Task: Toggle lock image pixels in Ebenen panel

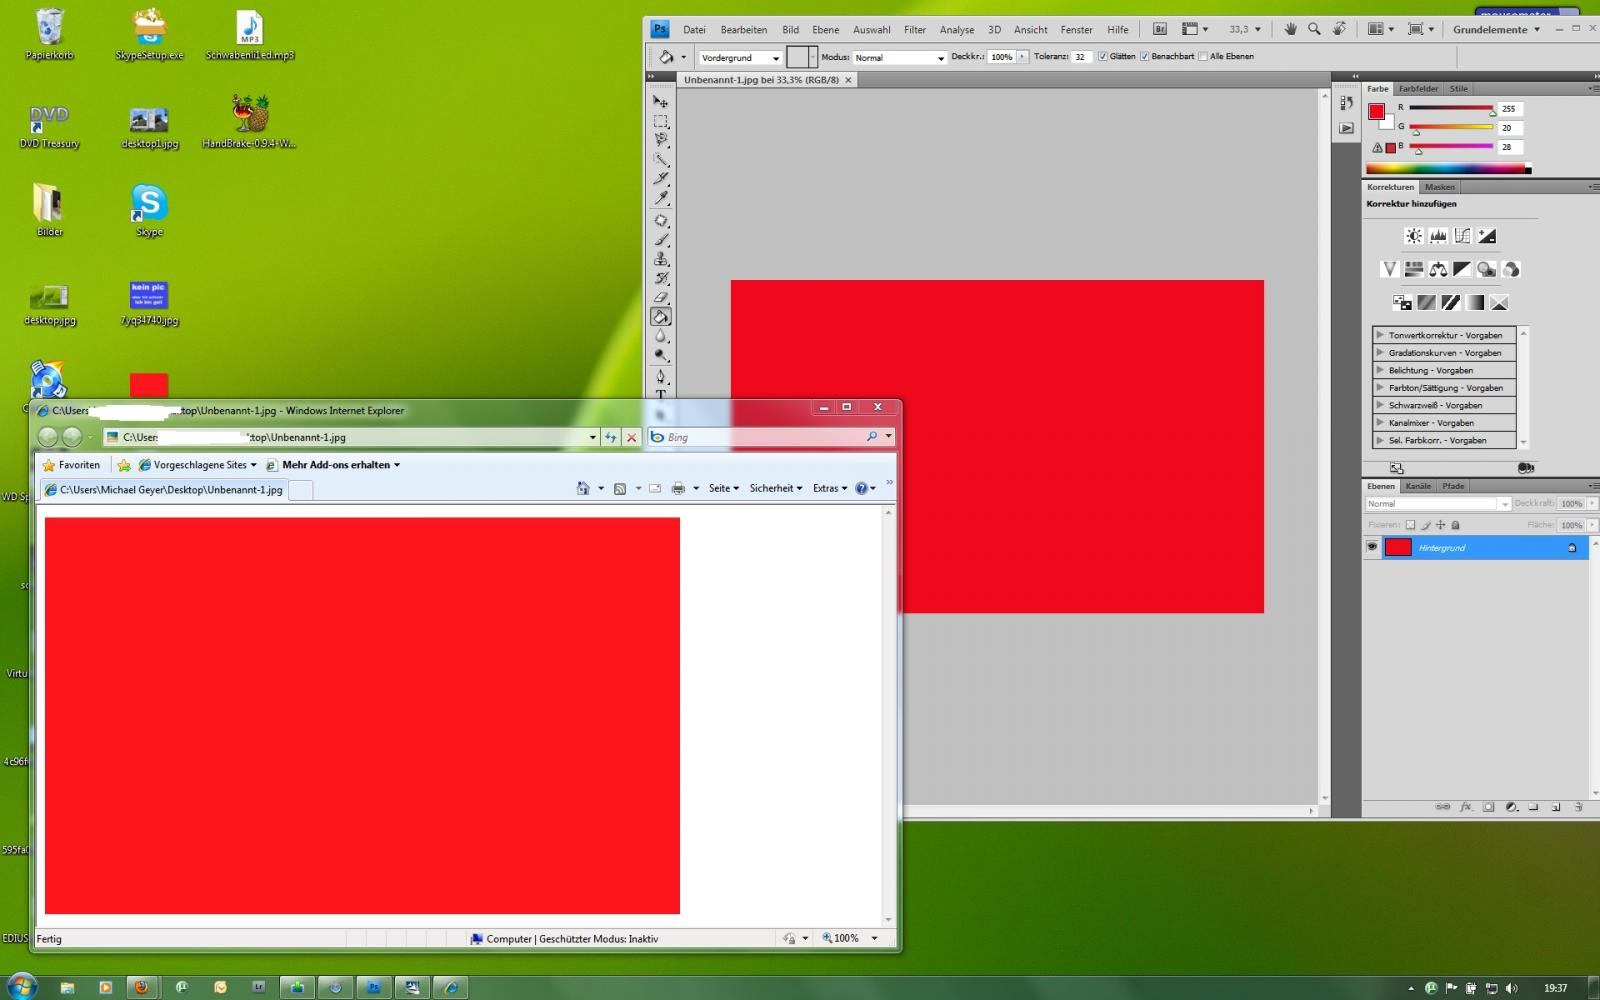Action: pyautogui.click(x=1426, y=525)
